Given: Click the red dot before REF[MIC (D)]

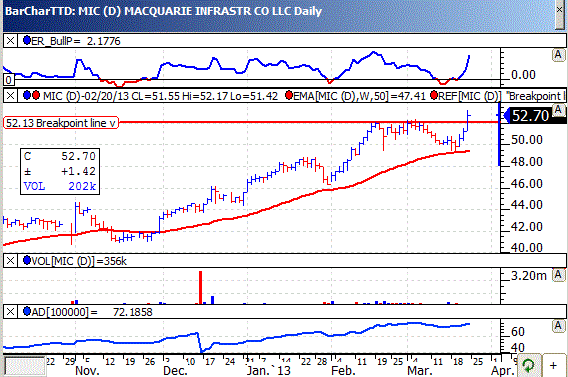Looking at the screenshot, I should coord(434,95).
